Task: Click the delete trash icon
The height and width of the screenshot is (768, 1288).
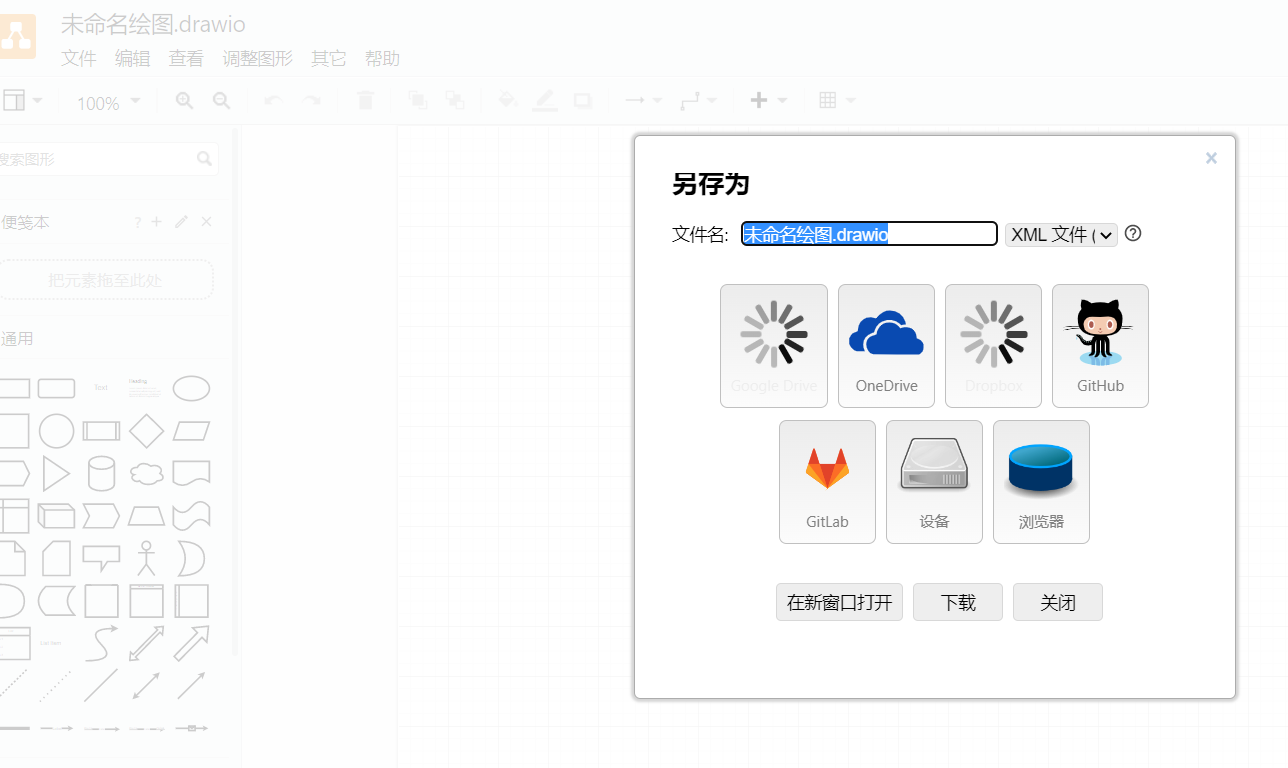Action: point(365,100)
